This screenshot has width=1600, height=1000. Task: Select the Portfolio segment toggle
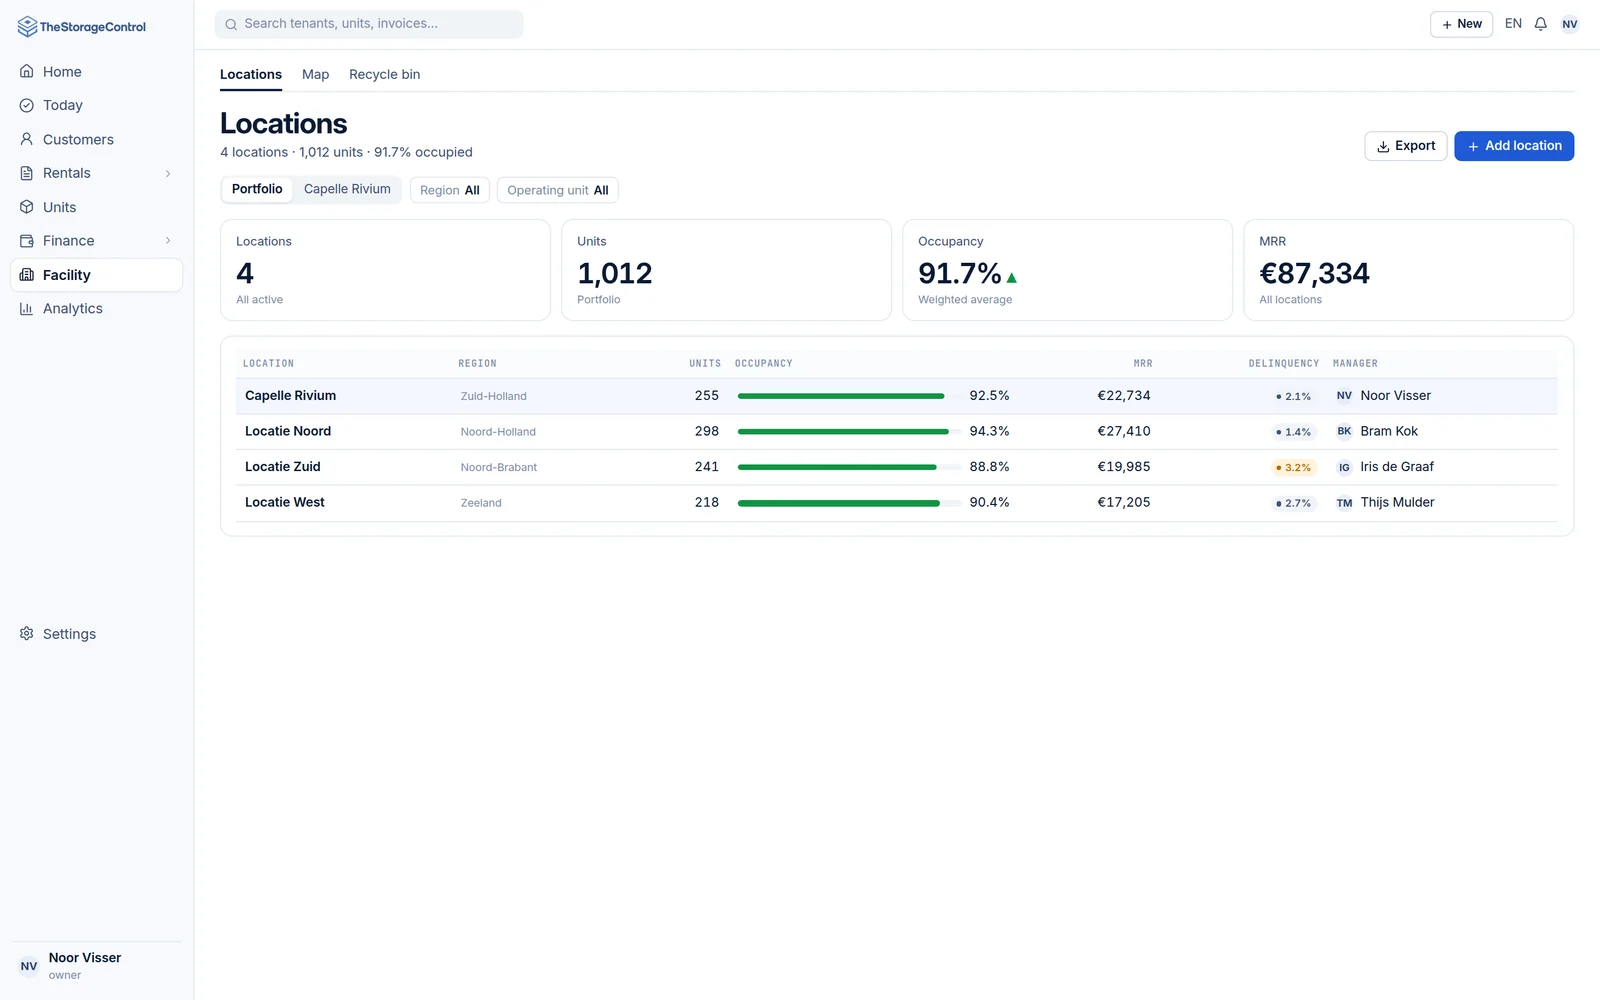pyautogui.click(x=257, y=189)
